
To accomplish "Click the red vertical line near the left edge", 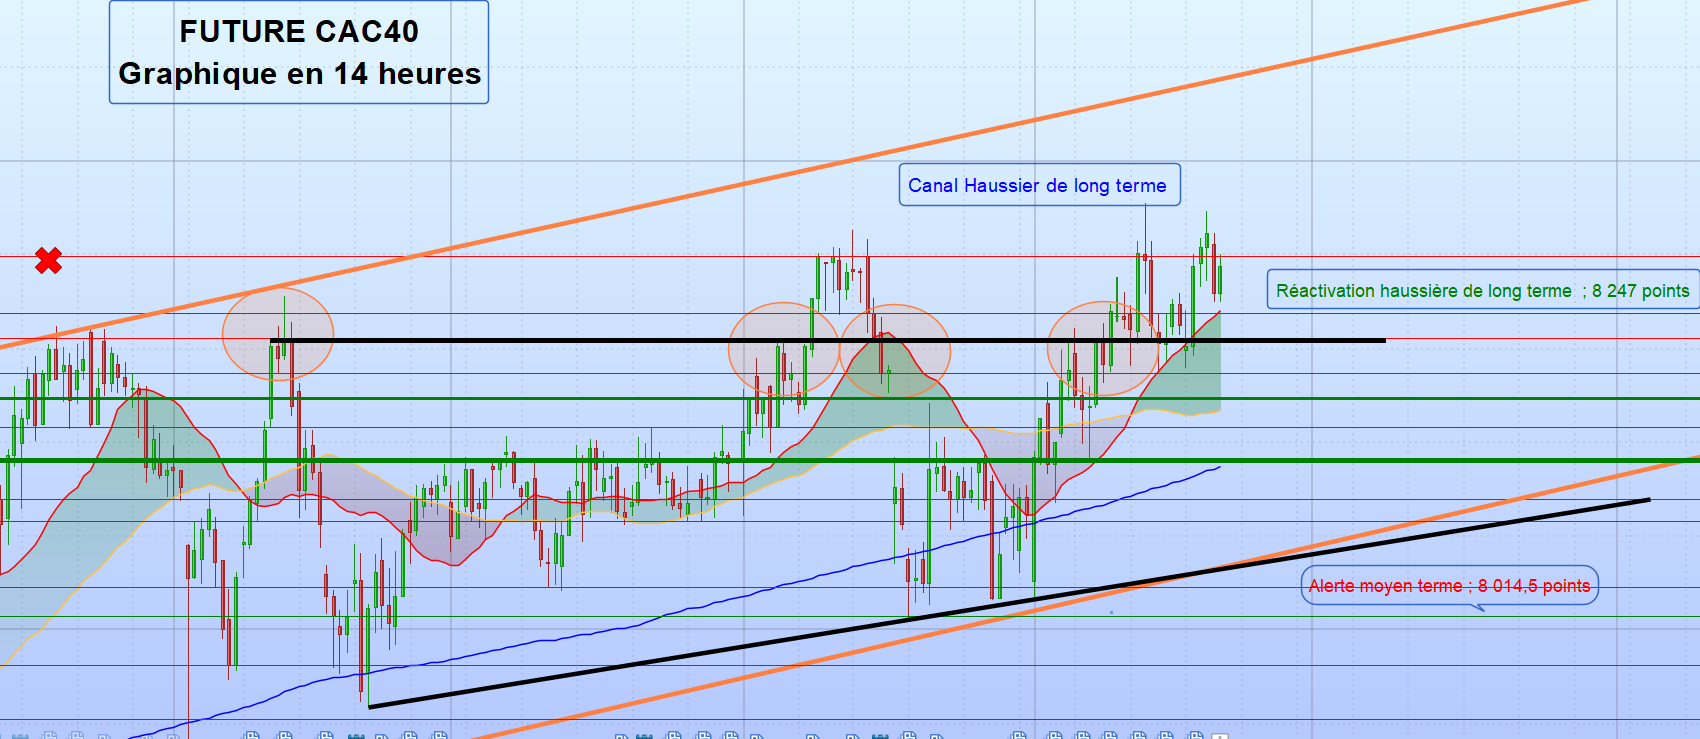I will point(189,650).
